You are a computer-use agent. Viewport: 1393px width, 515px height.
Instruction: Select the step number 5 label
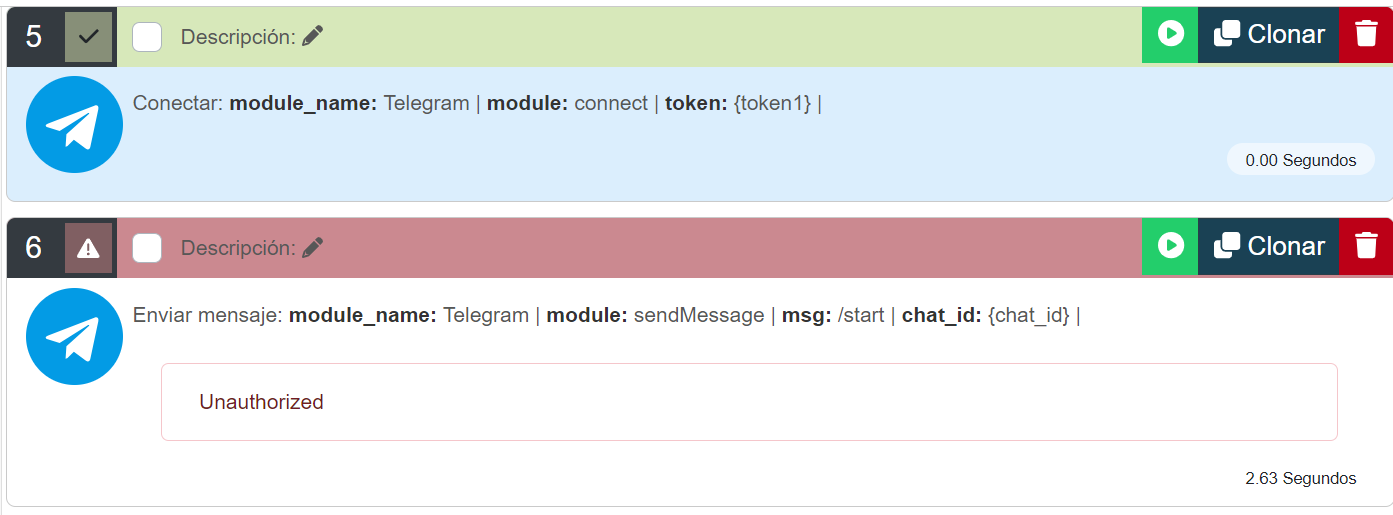[x=34, y=37]
